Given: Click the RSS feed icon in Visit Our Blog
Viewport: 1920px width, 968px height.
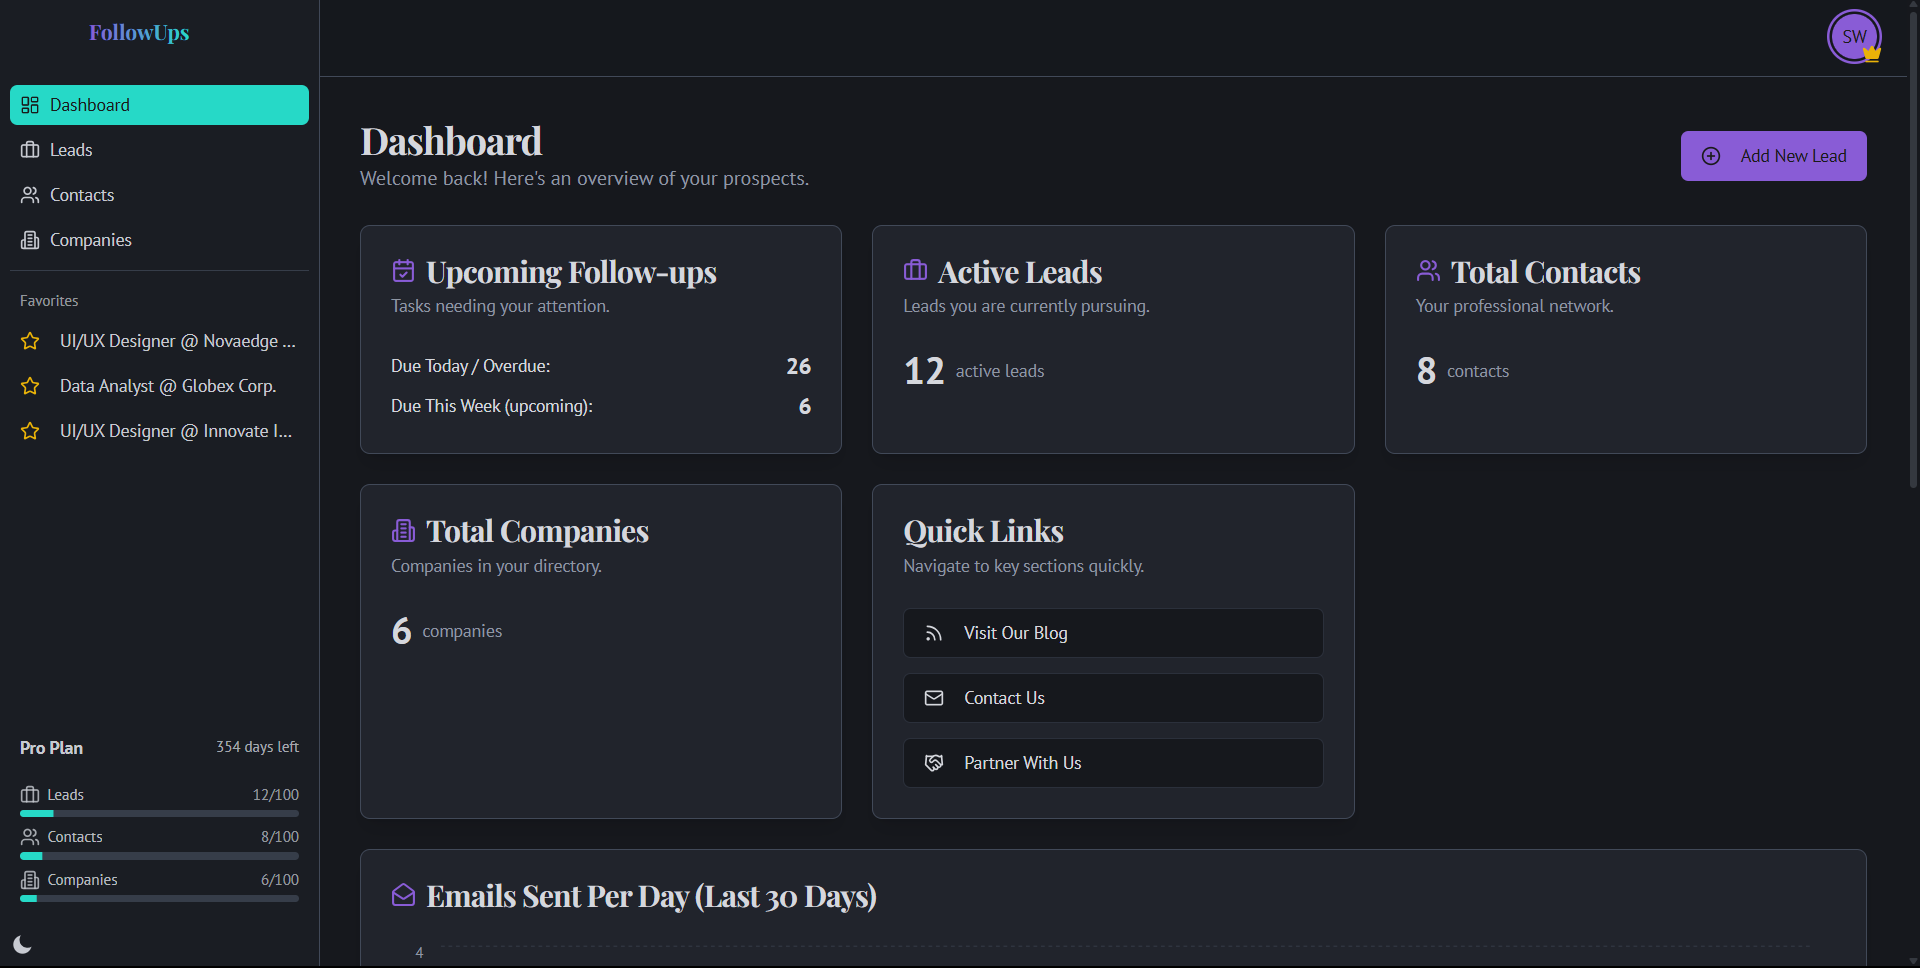Looking at the screenshot, I should (934, 633).
